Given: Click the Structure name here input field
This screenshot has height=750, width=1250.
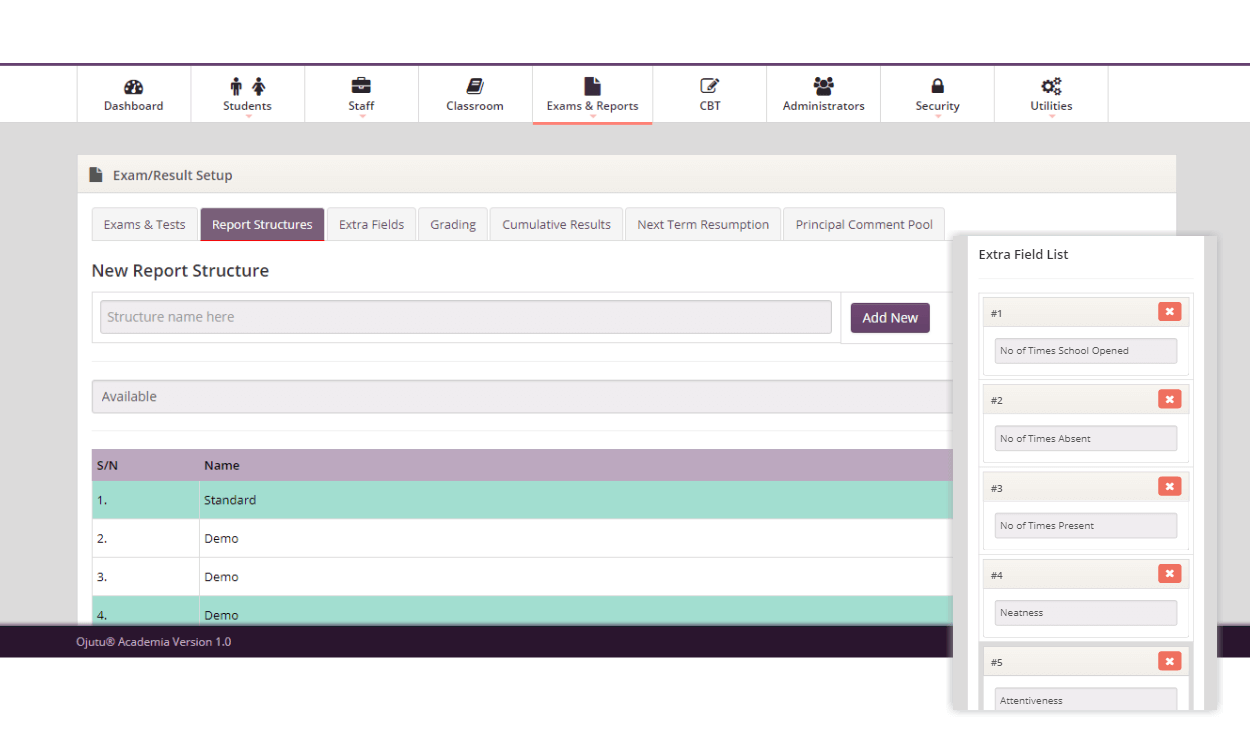Looking at the screenshot, I should pos(466,317).
